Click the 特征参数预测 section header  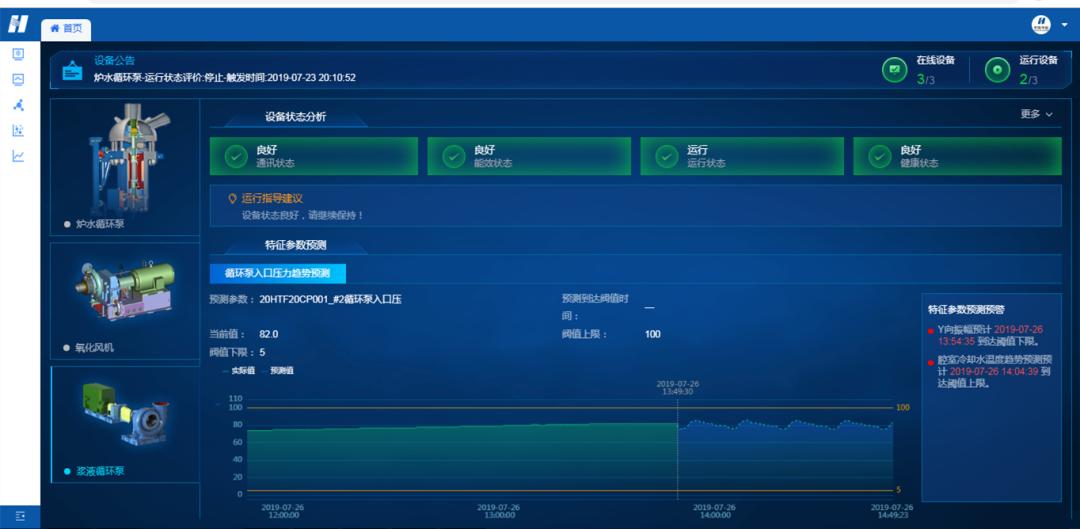pyautogui.click(x=295, y=245)
